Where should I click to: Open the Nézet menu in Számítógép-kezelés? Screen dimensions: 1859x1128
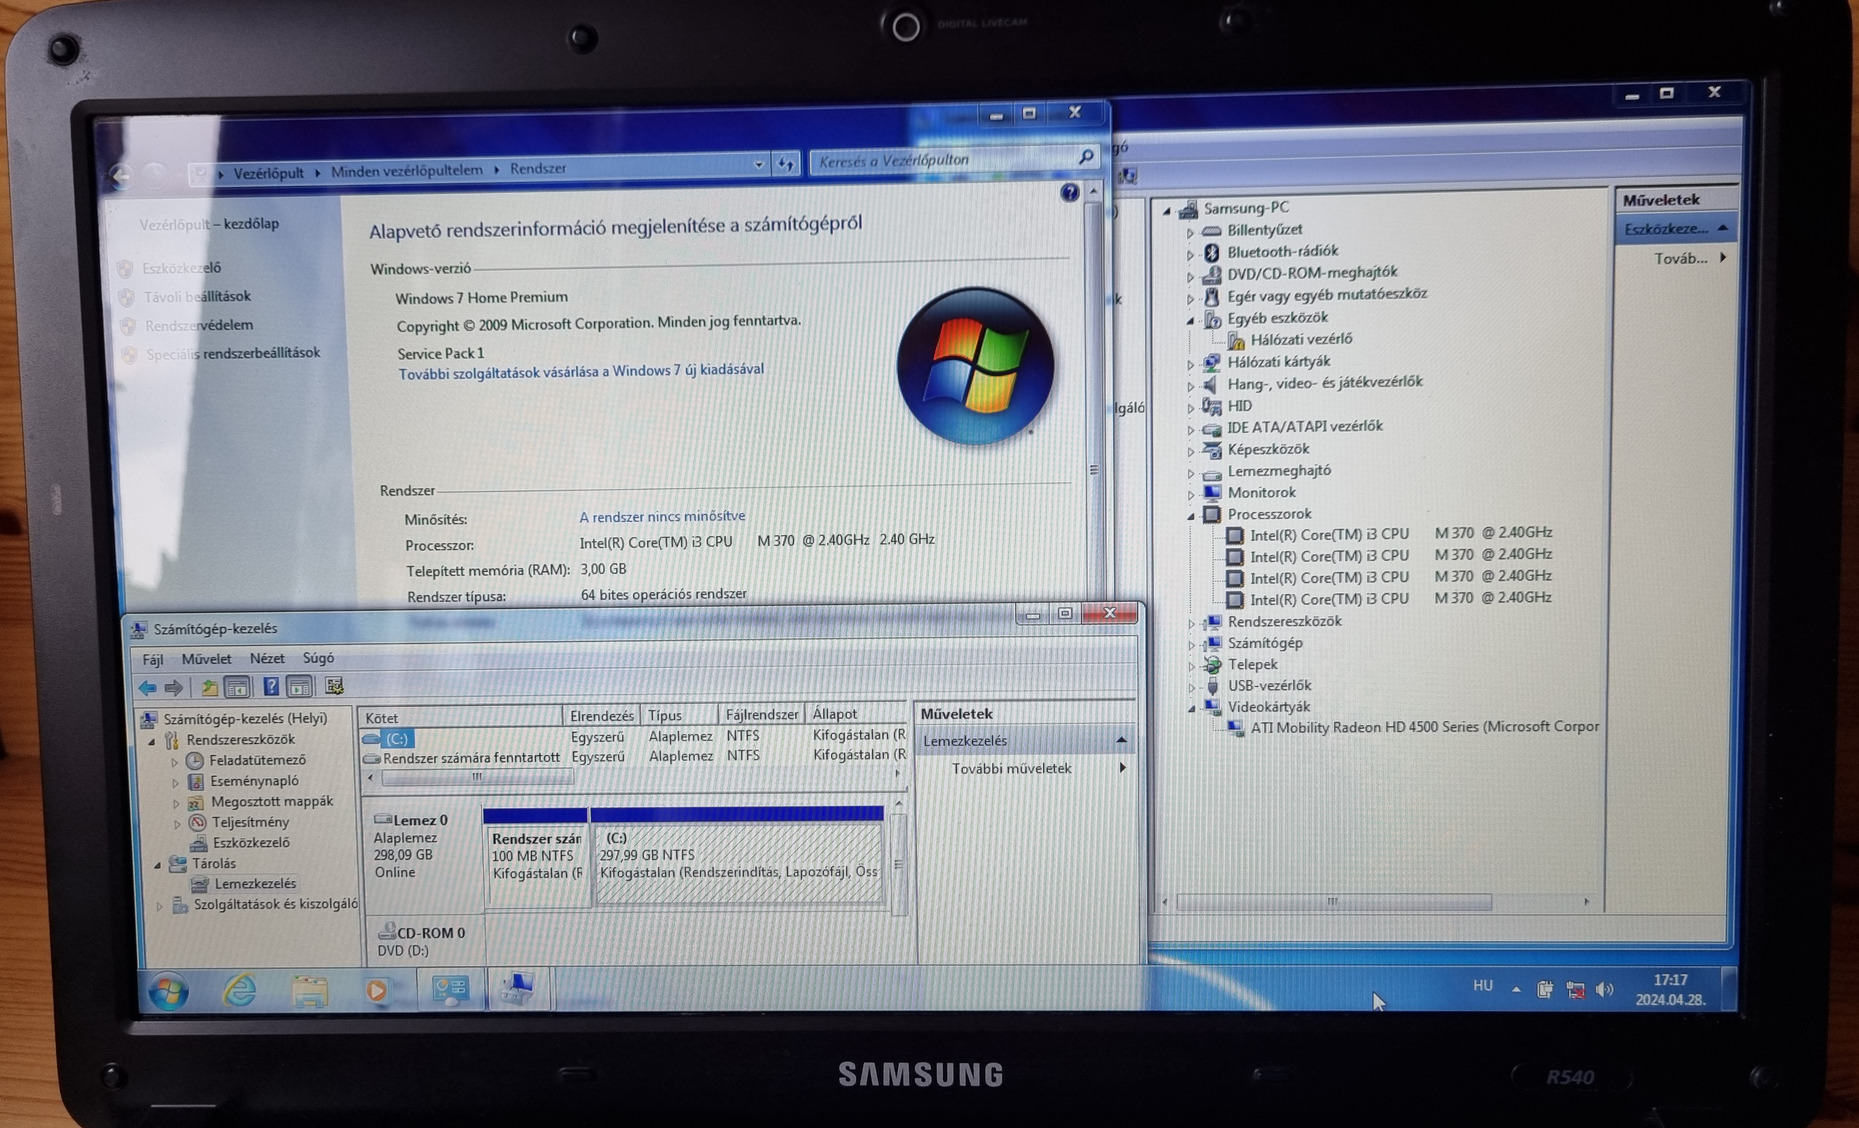coord(267,658)
